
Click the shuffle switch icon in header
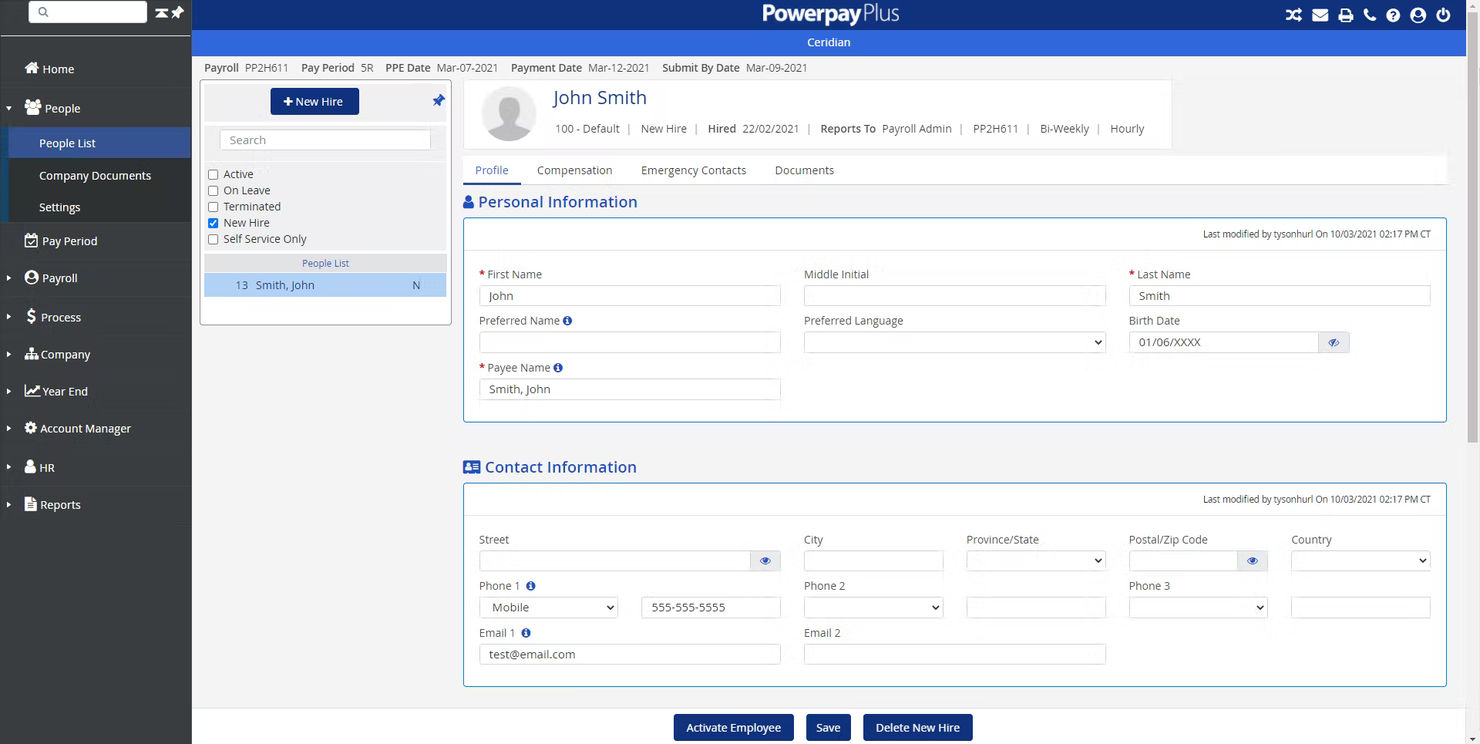1294,15
